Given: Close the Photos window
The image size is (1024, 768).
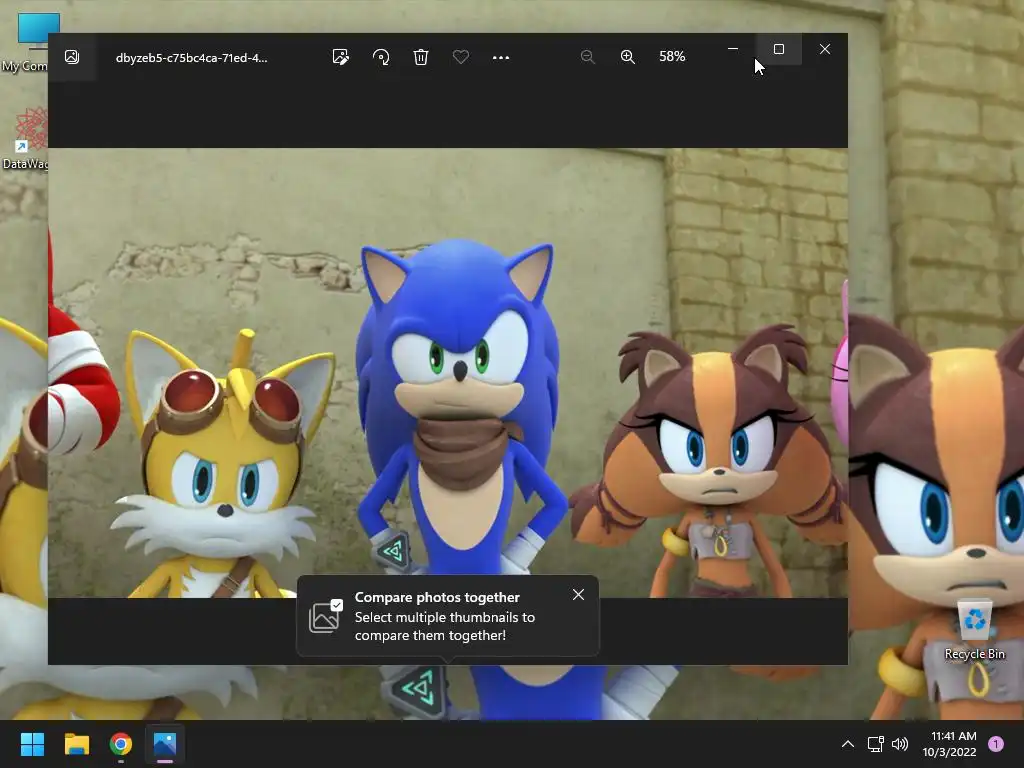Looking at the screenshot, I should pyautogui.click(x=825, y=49).
